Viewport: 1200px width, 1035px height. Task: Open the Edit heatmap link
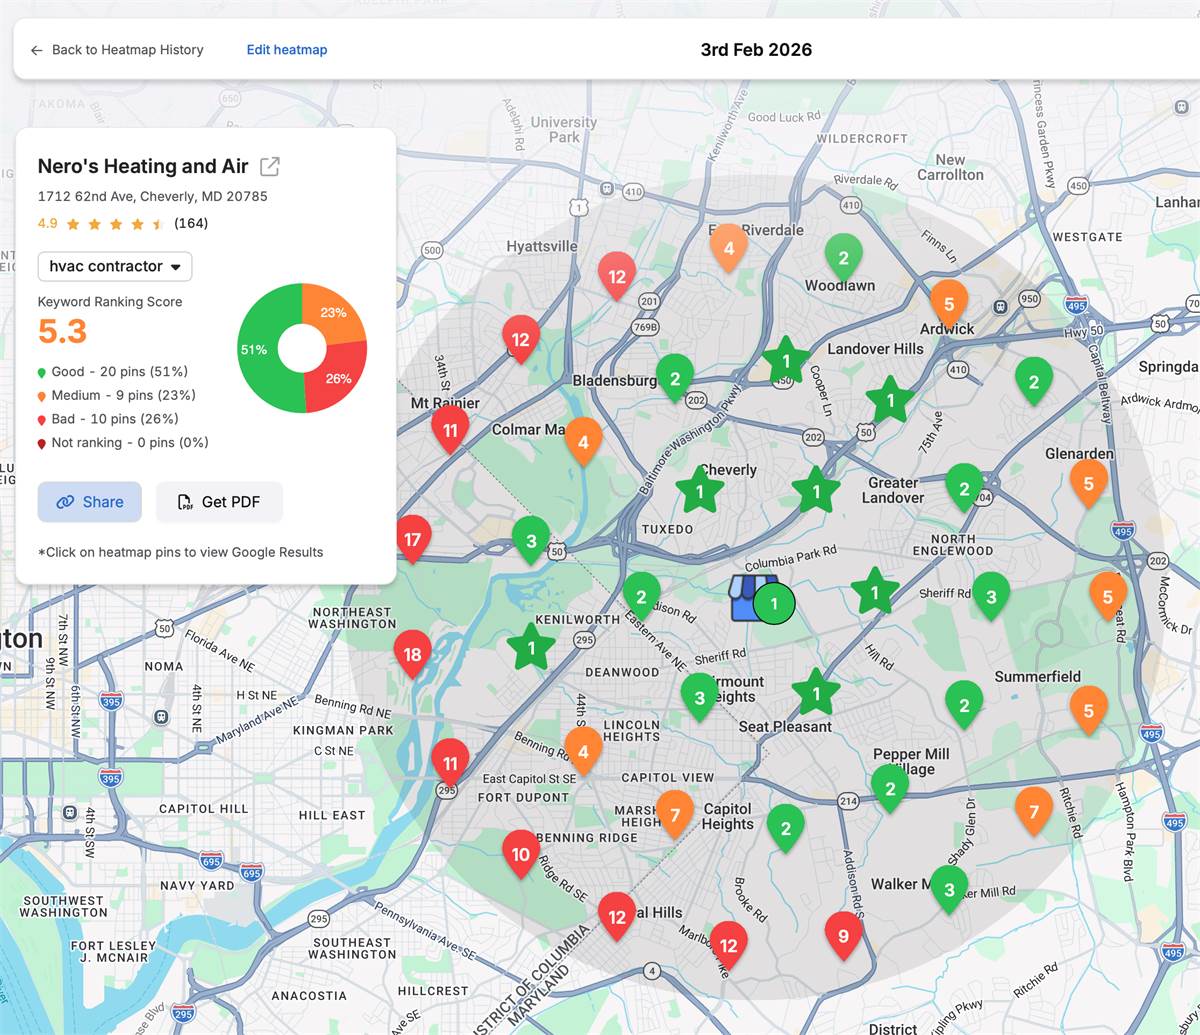coord(287,50)
